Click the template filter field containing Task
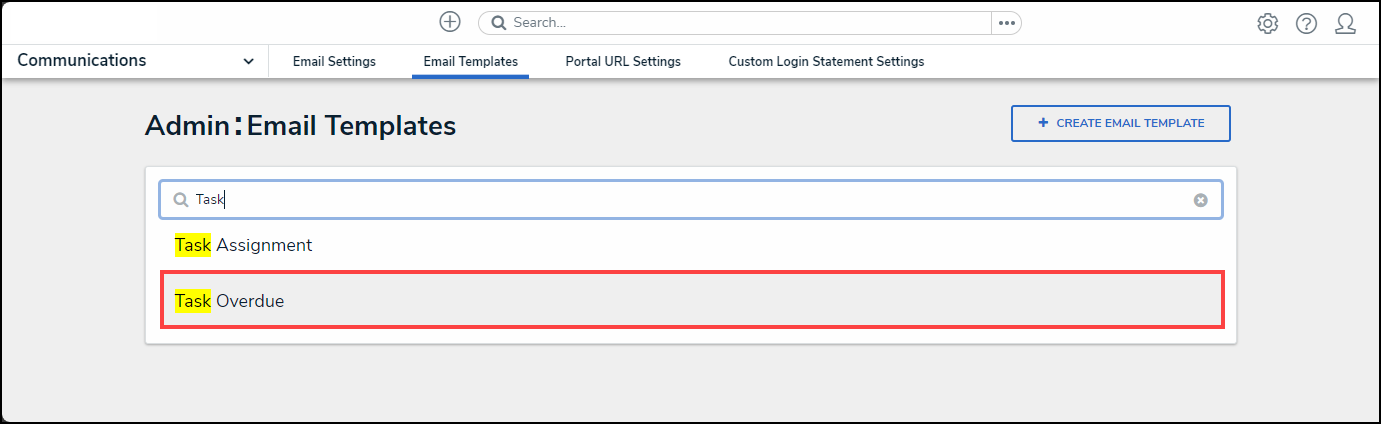The height and width of the screenshot is (424, 1381). pos(690,200)
